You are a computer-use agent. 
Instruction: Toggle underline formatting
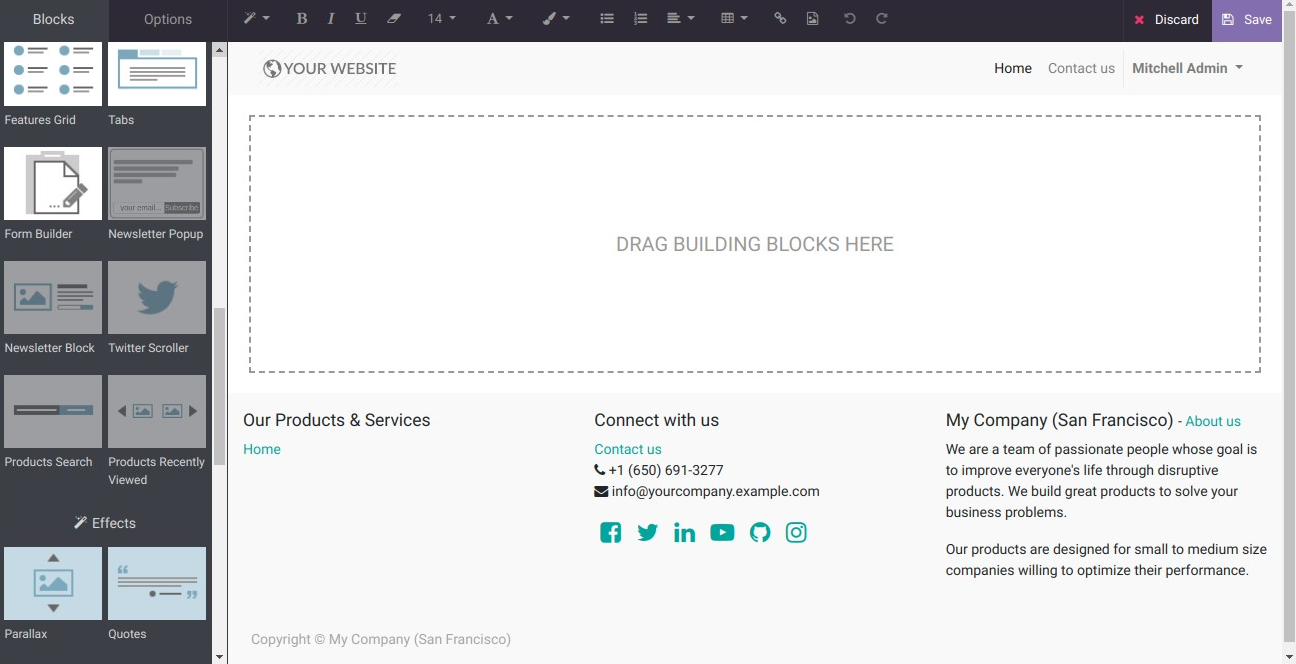click(x=361, y=19)
